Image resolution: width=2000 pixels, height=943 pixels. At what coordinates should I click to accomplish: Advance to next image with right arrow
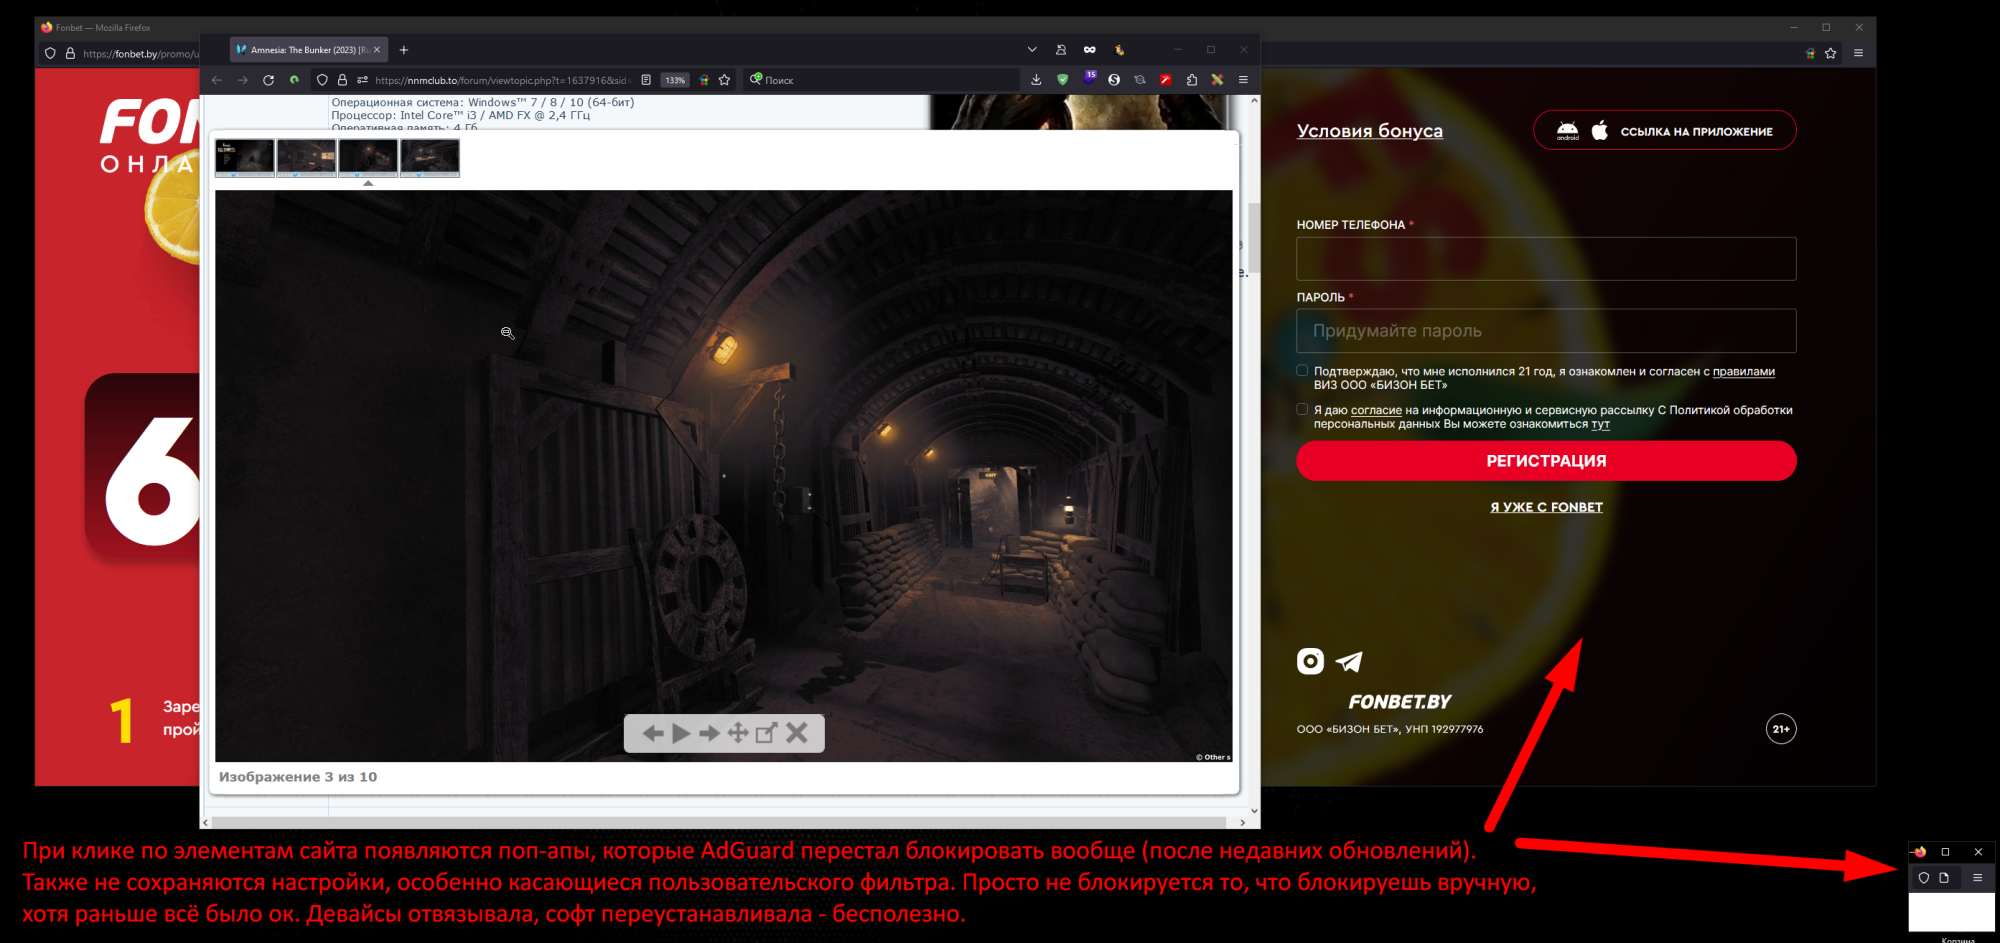point(709,734)
